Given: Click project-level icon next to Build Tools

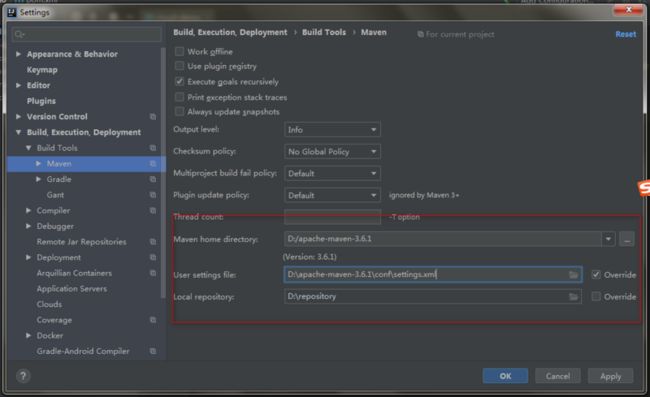Looking at the screenshot, I should tap(153, 148).
